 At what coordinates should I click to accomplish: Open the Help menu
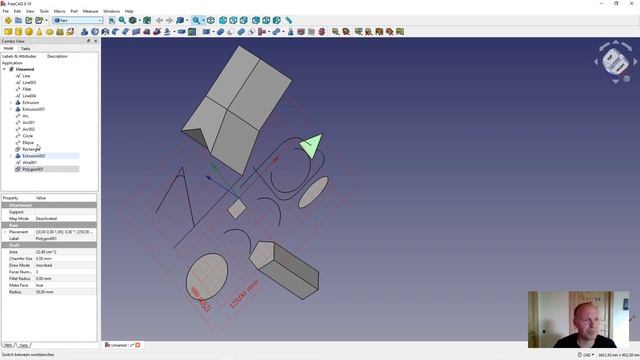(x=129, y=11)
